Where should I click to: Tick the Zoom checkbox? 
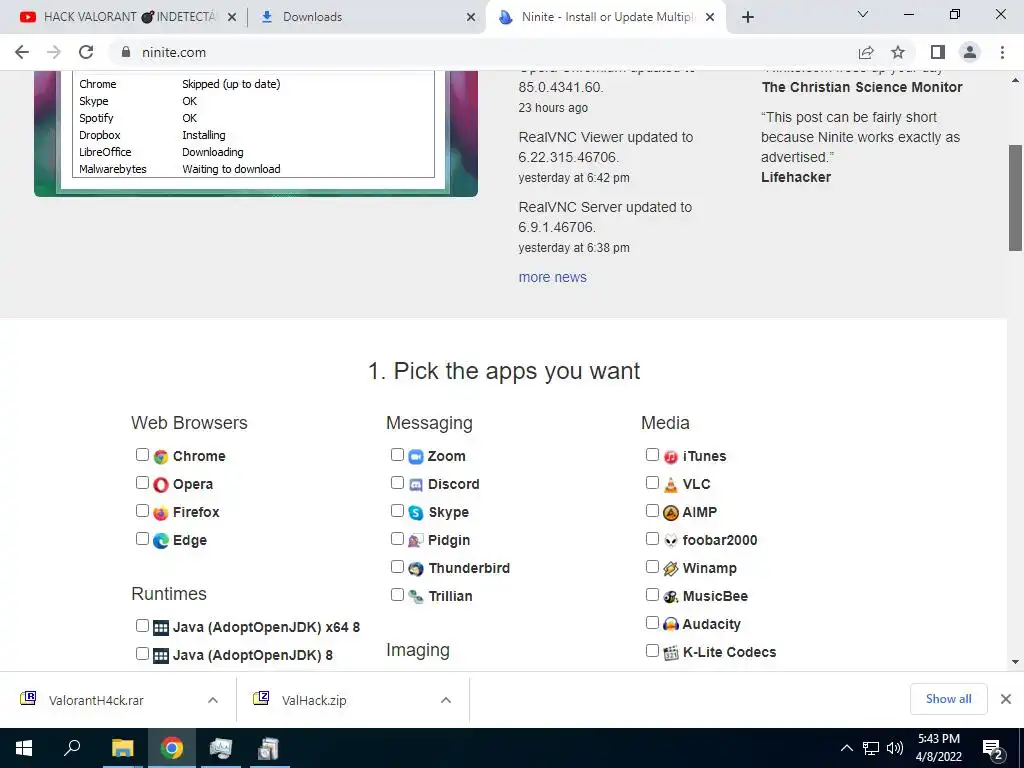point(397,455)
